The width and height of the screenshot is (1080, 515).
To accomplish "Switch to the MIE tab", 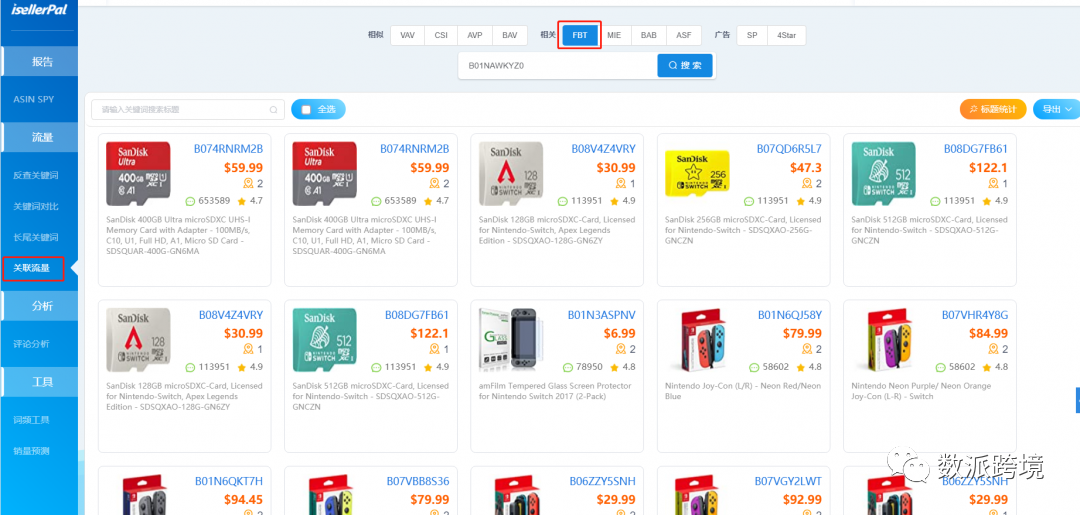I will click(x=614, y=35).
